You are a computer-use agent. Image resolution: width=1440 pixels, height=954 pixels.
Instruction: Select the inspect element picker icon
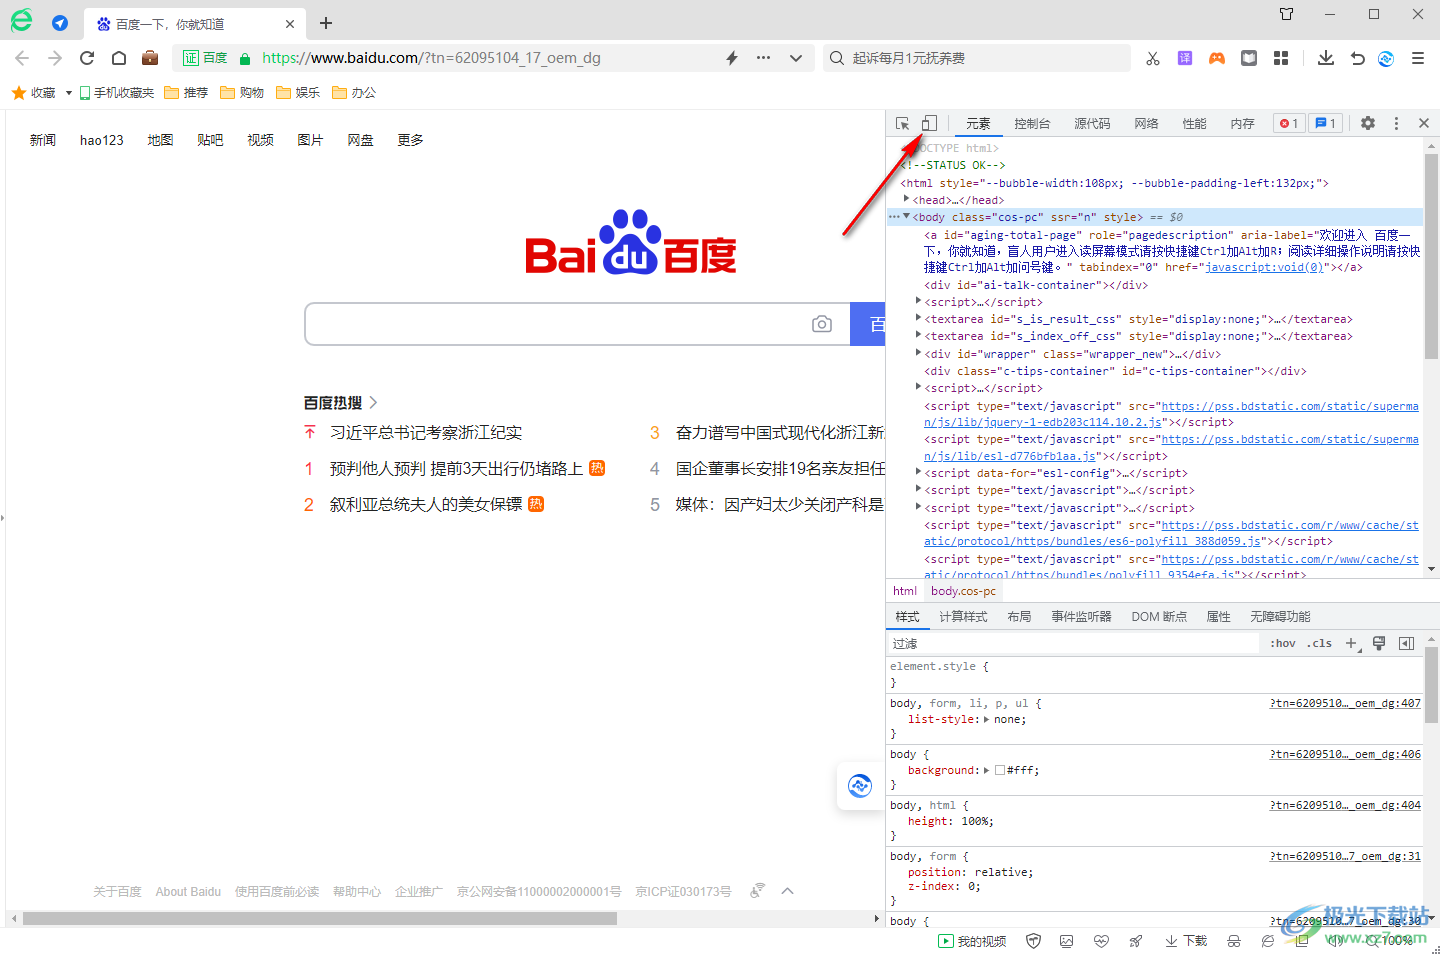[902, 123]
